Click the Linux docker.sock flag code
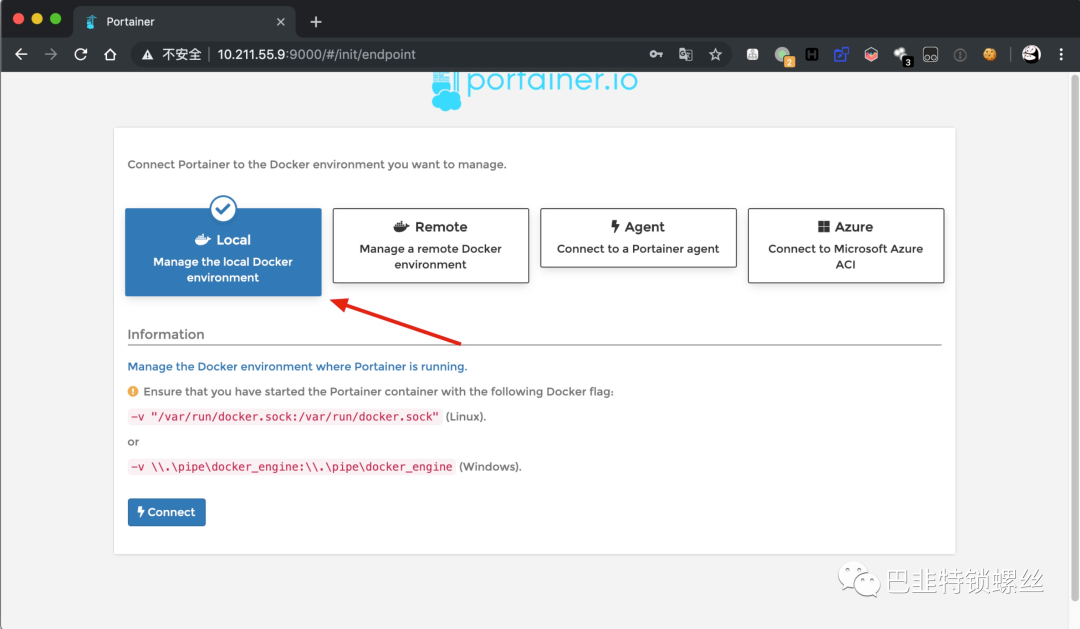1080x629 pixels. coord(284,417)
